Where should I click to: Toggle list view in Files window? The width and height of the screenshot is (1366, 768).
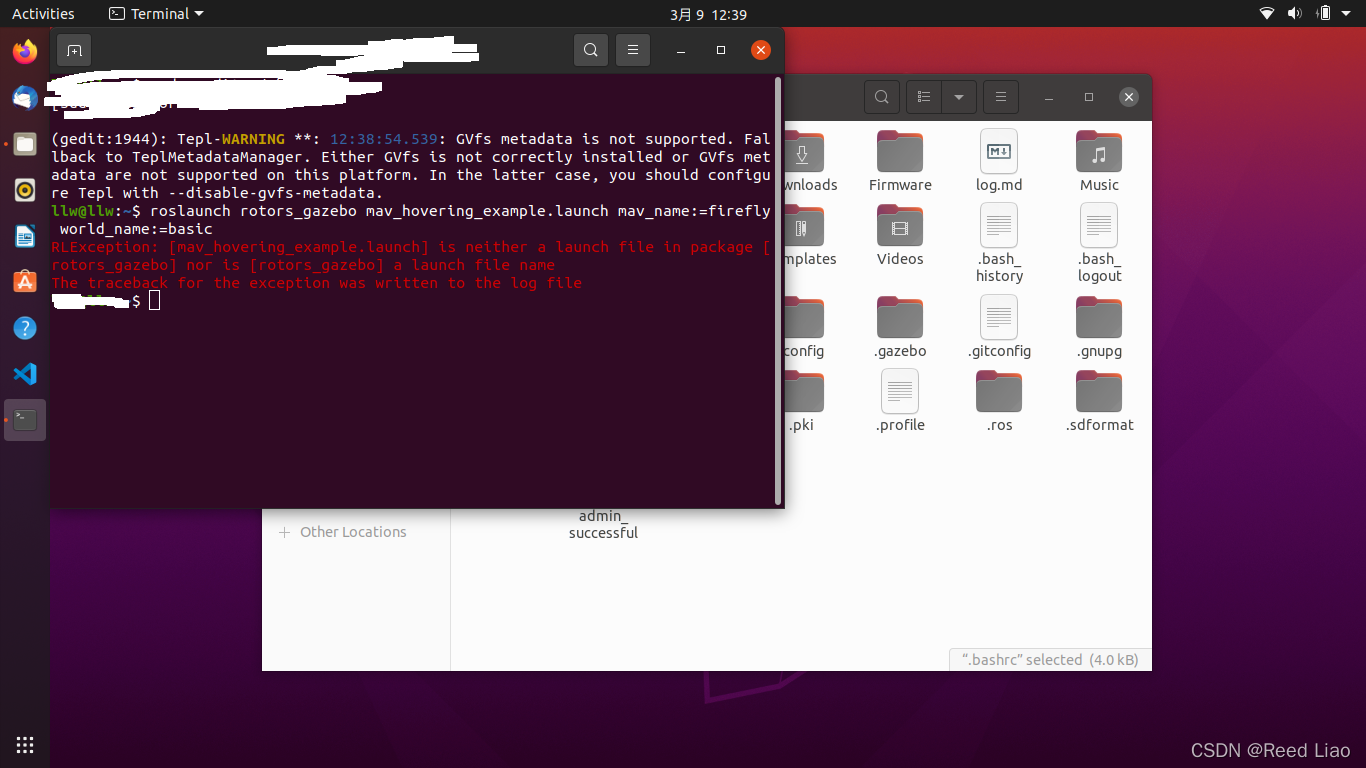point(924,97)
